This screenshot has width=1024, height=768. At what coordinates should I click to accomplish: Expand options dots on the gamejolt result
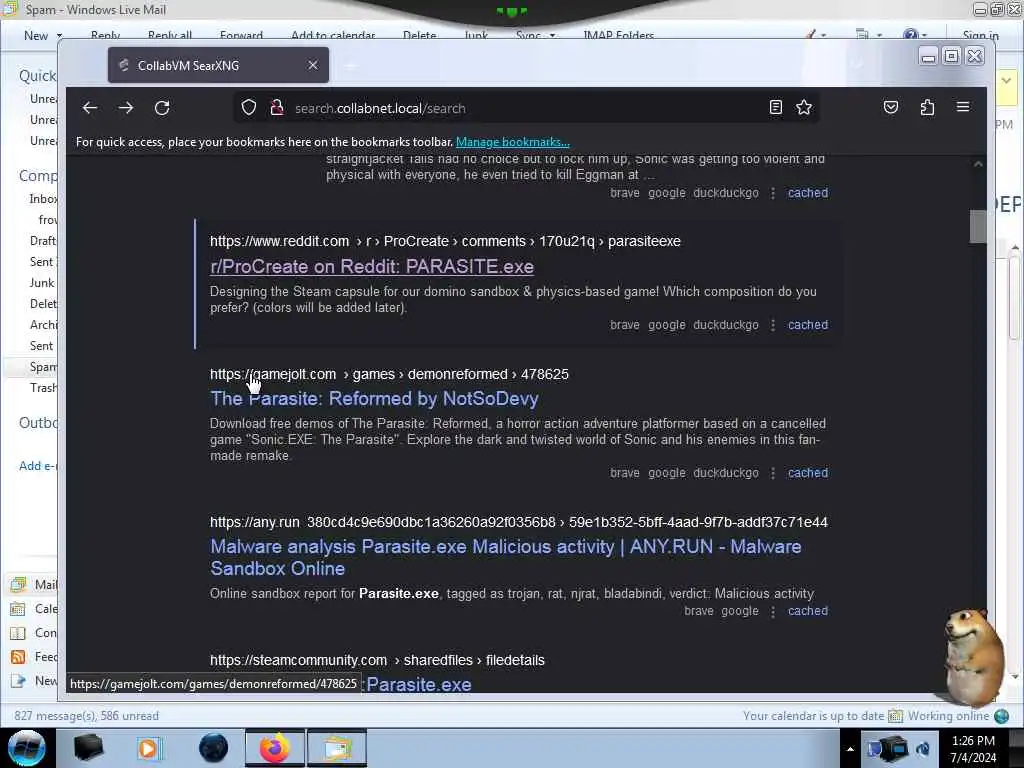coord(773,473)
